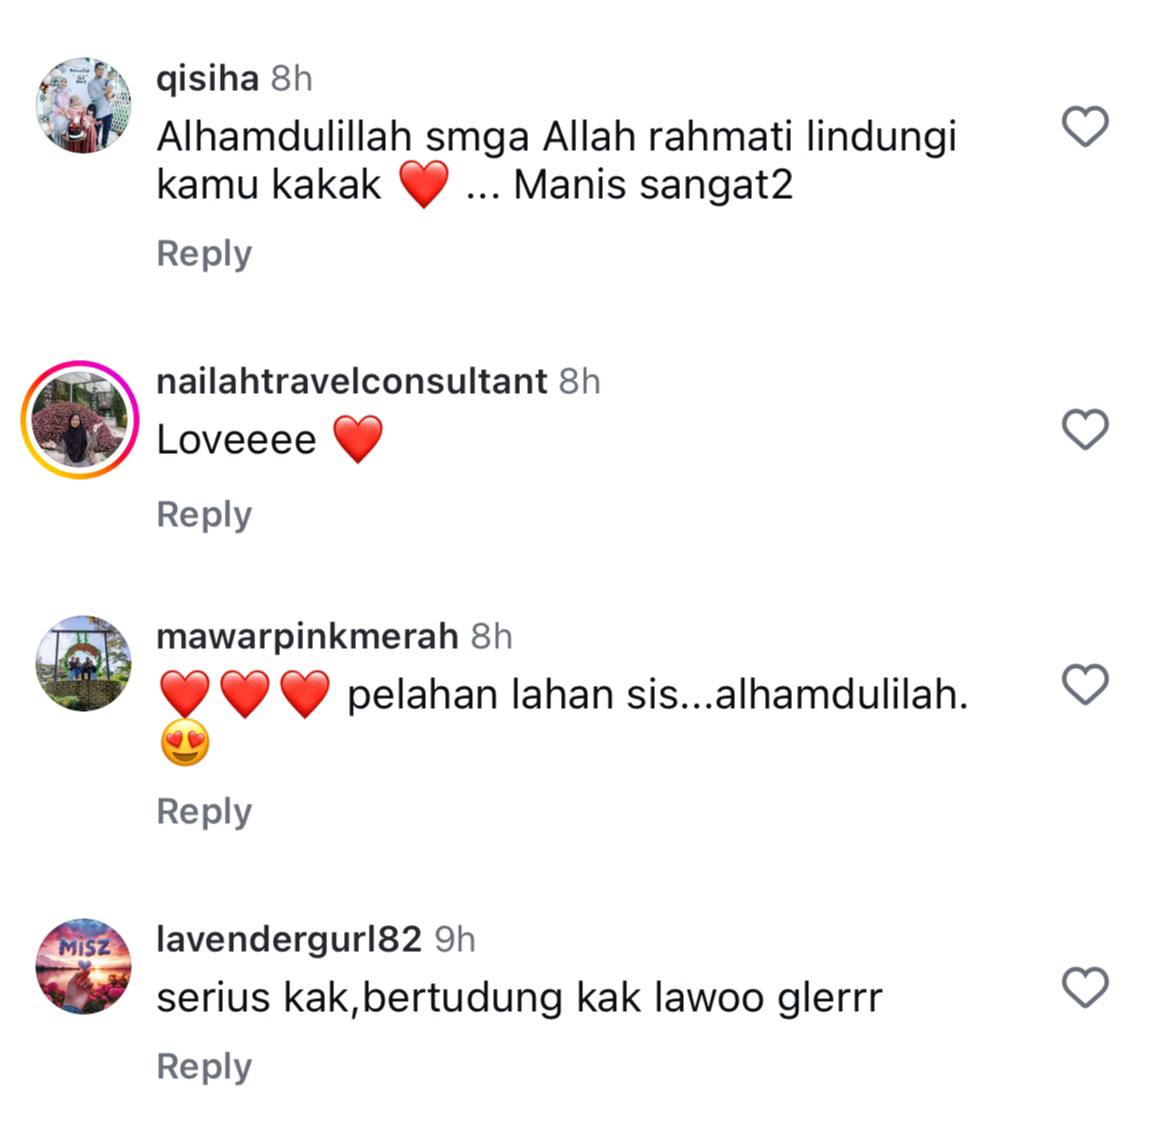View nailahtravelconsultant's story via ringed avatar
The height and width of the screenshot is (1147, 1169).
tap(81, 419)
